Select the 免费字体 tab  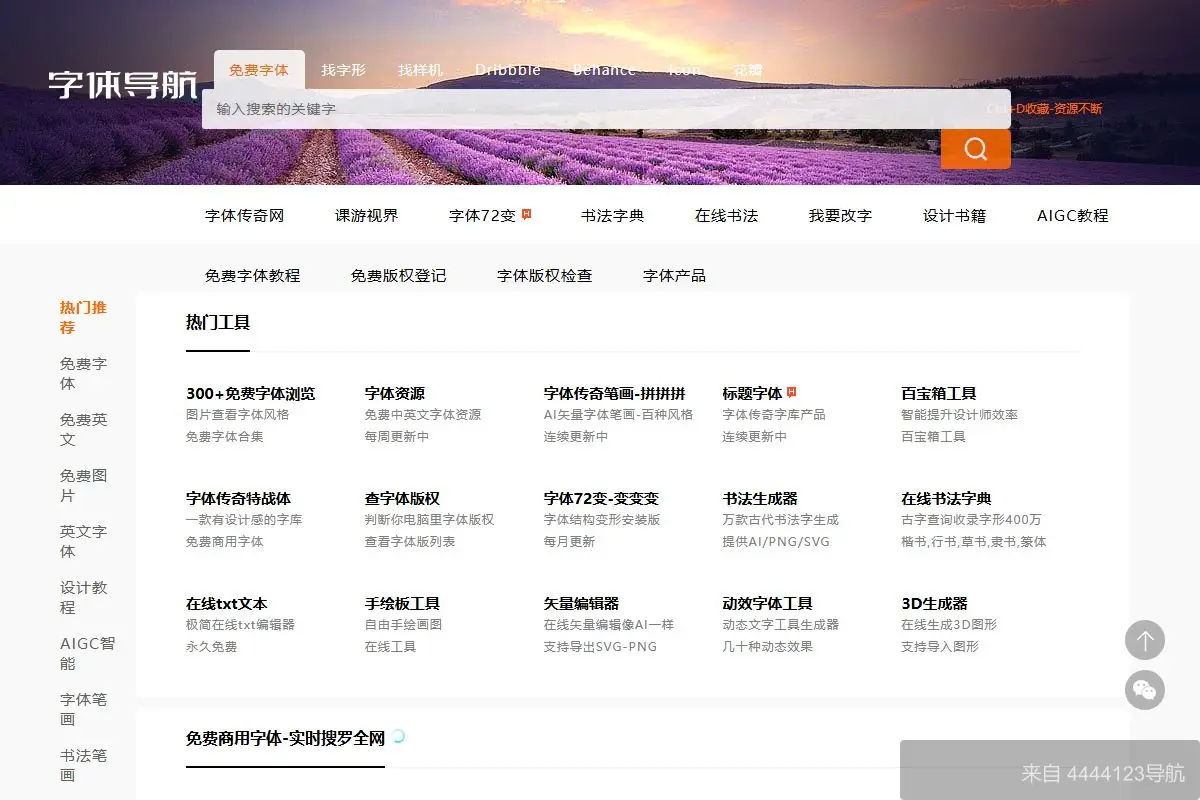tap(259, 70)
